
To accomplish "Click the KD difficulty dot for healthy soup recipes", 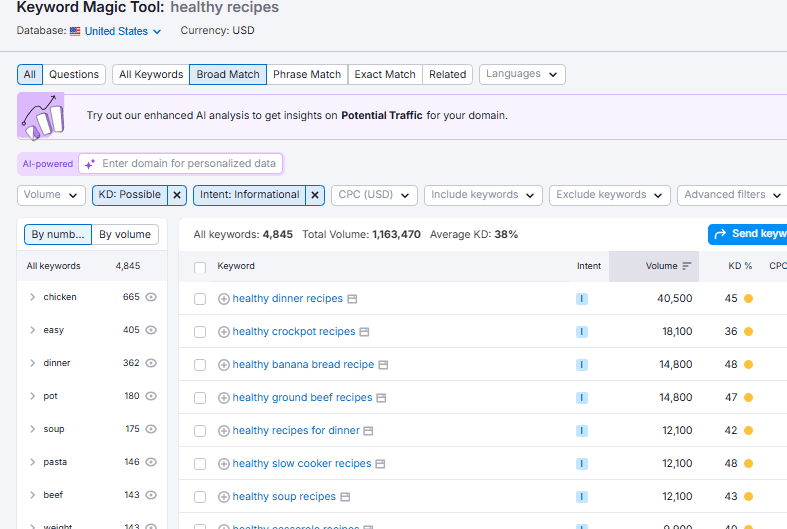I will (748, 497).
